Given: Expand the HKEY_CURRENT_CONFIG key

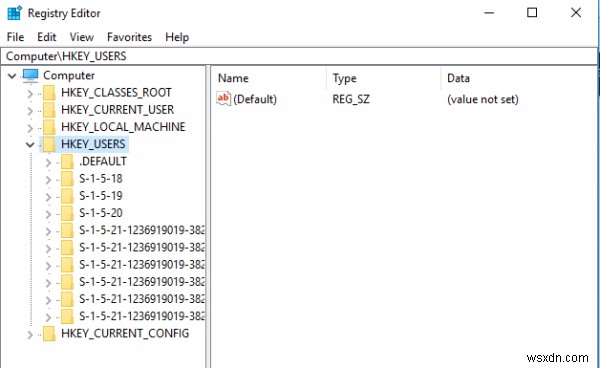Looking at the screenshot, I should point(30,335).
